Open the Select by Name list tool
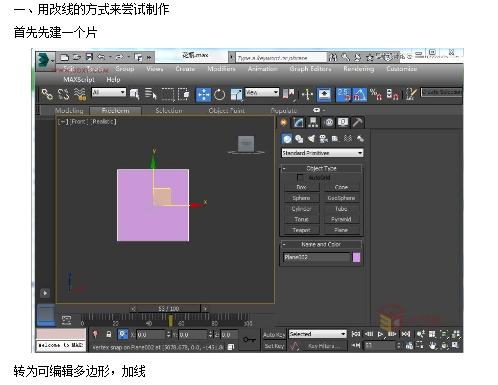 click(151, 94)
